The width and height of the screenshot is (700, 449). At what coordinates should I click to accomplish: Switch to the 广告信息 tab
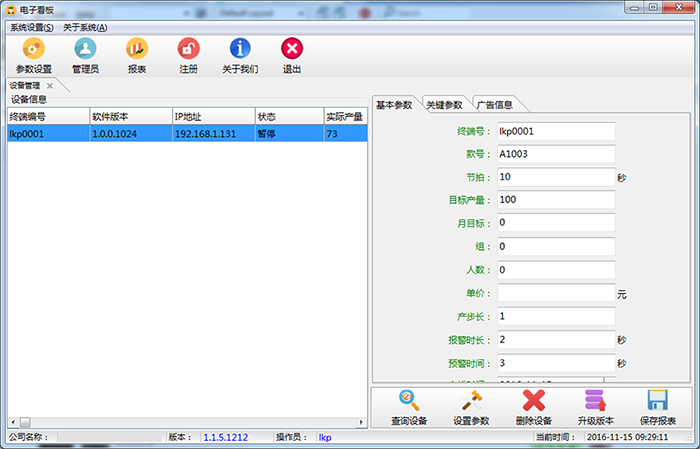(x=494, y=105)
